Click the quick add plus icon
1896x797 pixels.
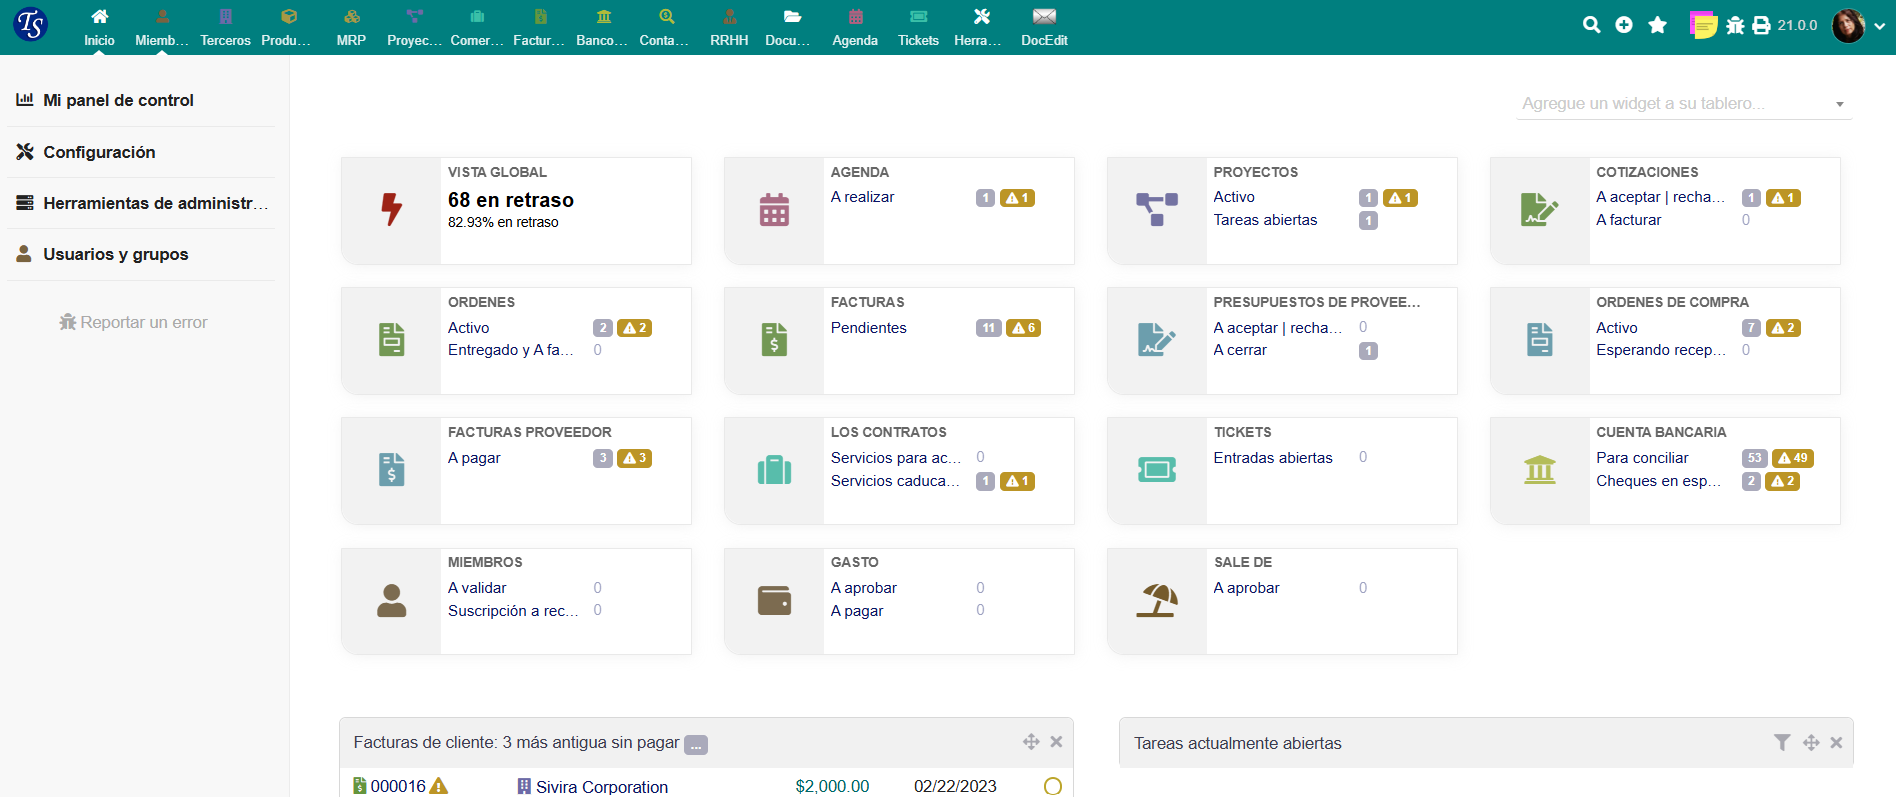point(1624,25)
